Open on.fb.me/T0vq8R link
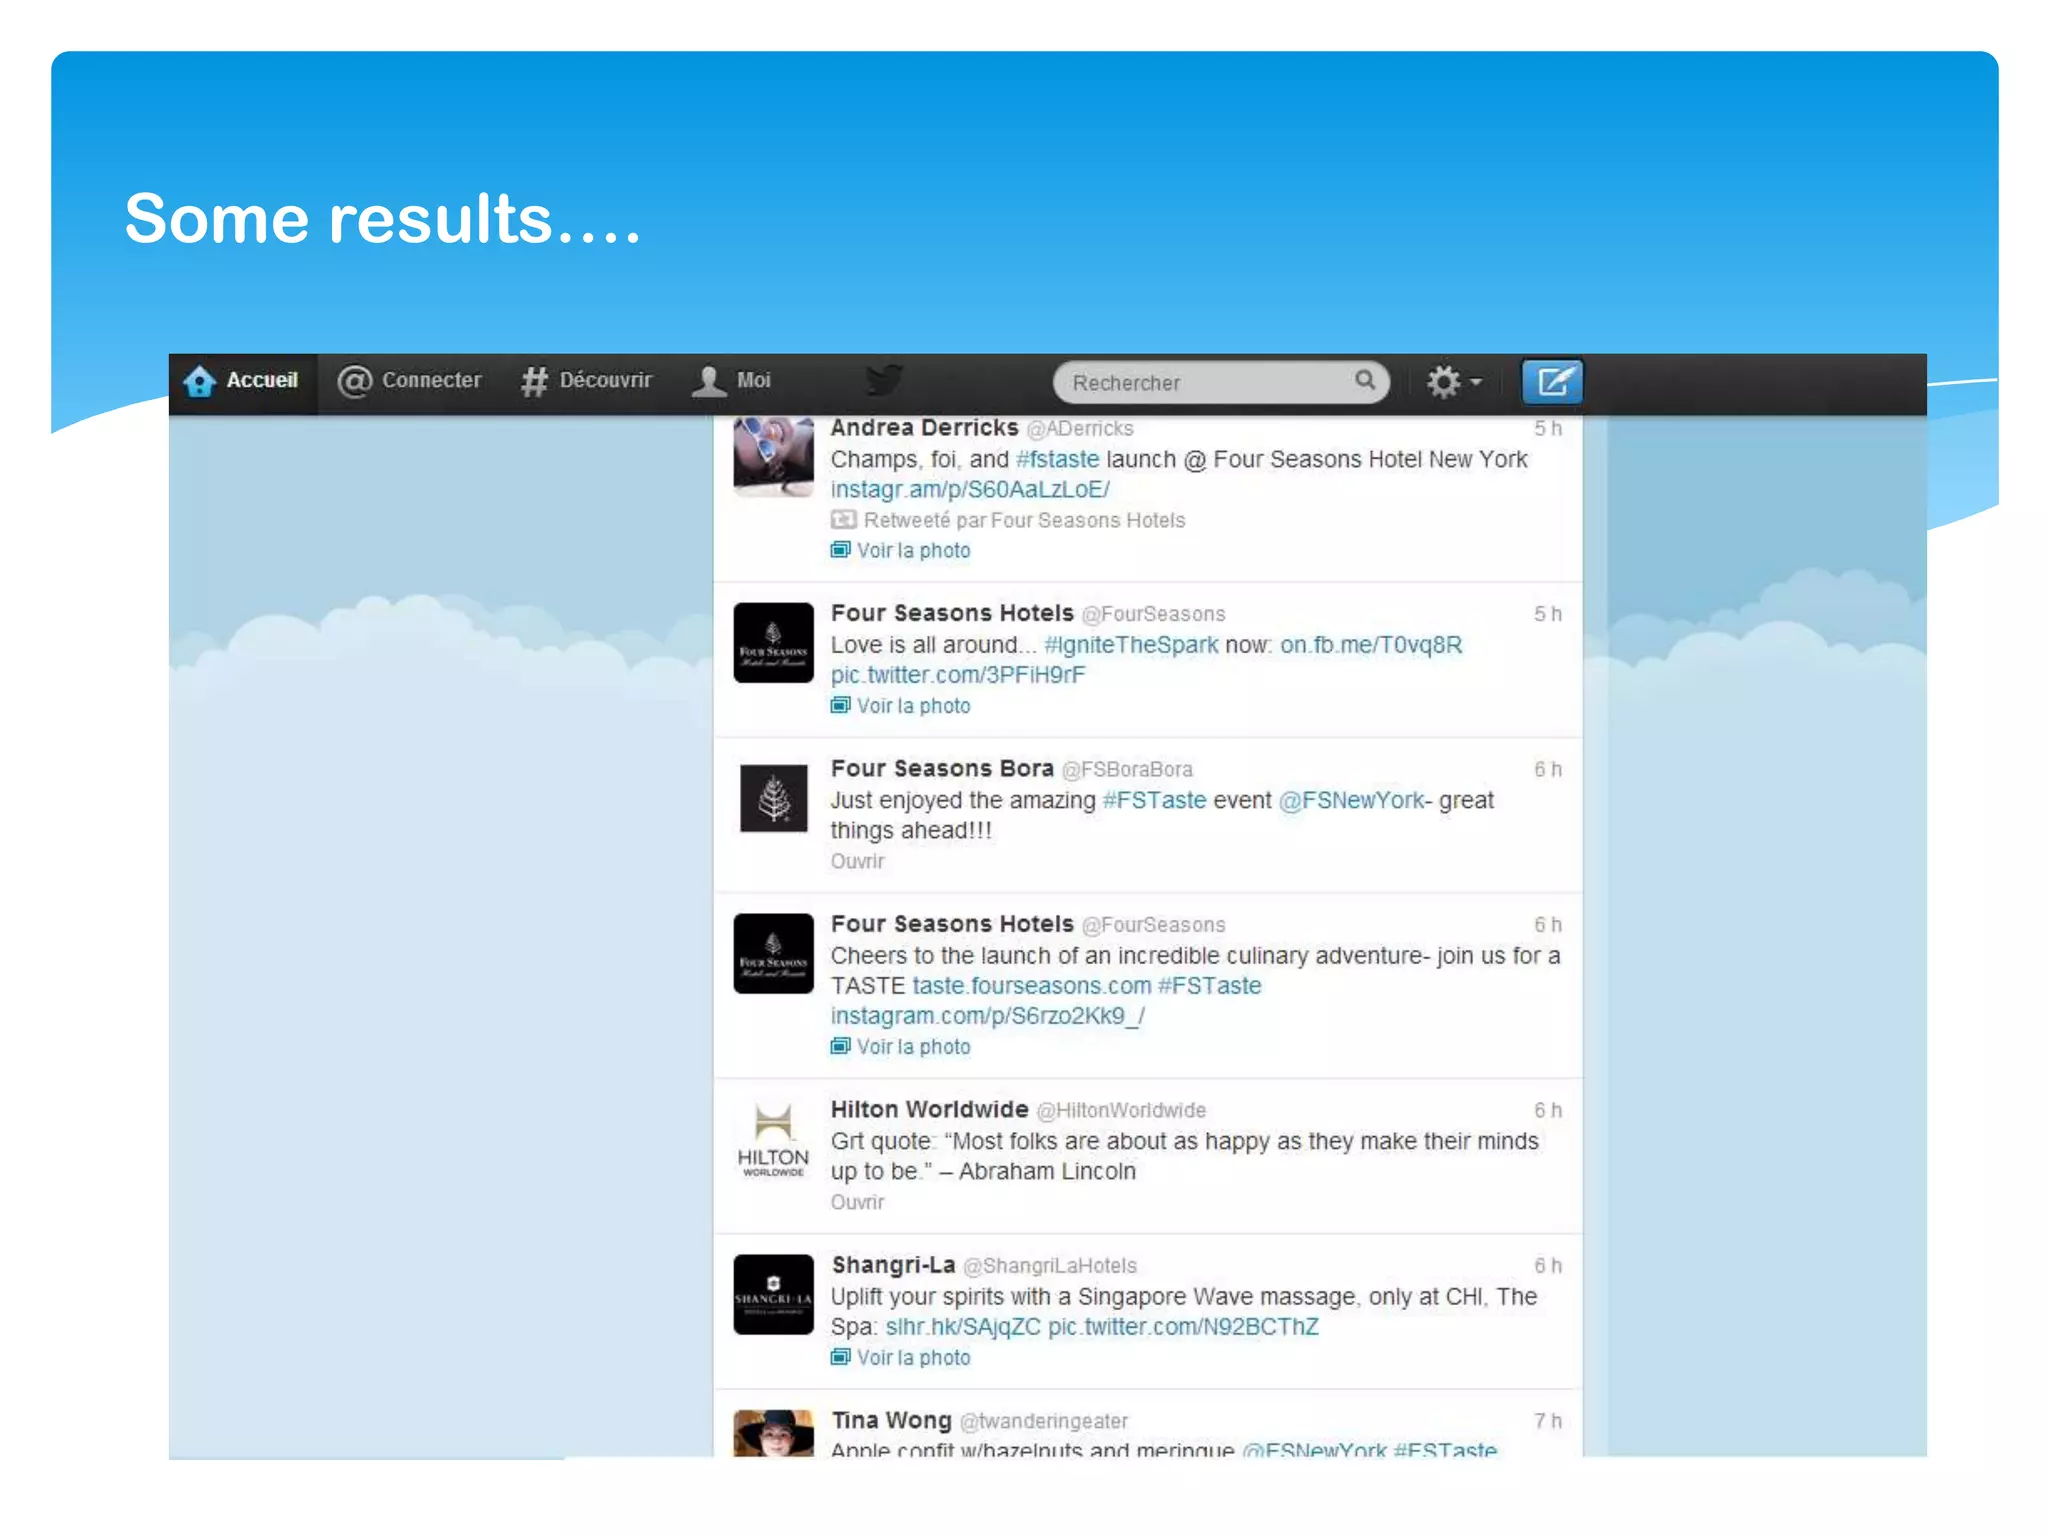 [1371, 645]
